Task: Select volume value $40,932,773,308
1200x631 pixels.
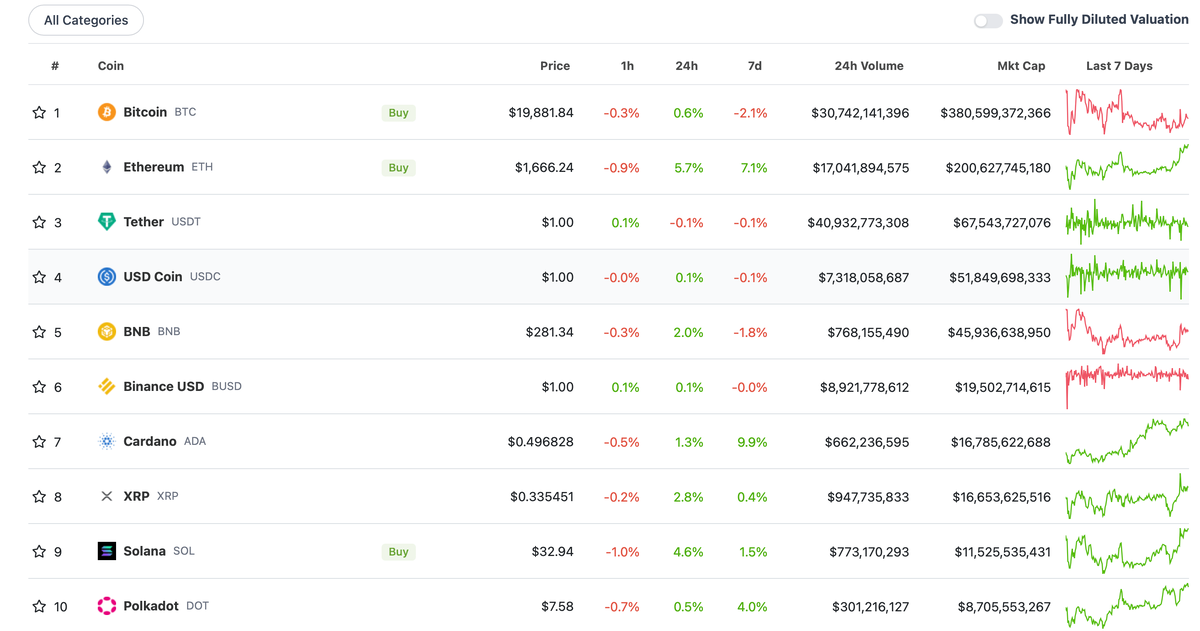Action: click(858, 223)
